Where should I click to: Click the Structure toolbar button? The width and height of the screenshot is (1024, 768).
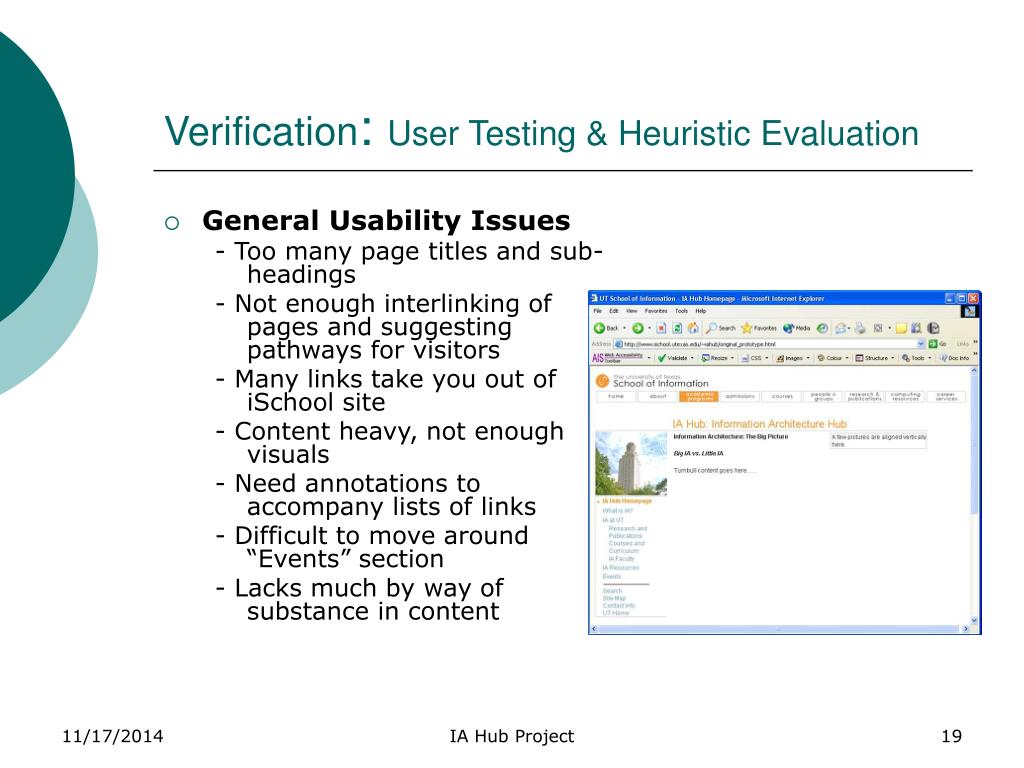click(871, 358)
